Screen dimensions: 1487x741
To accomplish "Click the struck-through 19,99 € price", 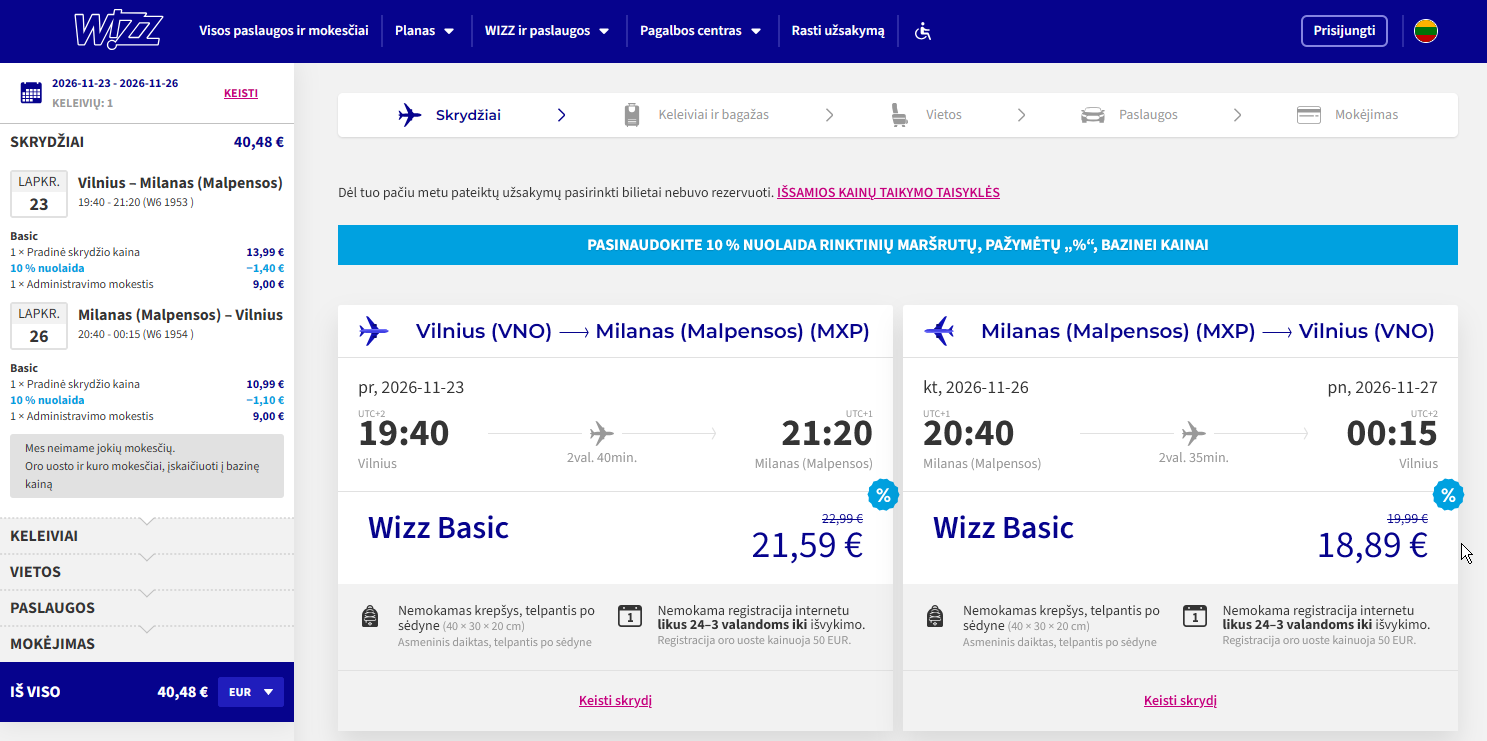I will tap(1407, 518).
